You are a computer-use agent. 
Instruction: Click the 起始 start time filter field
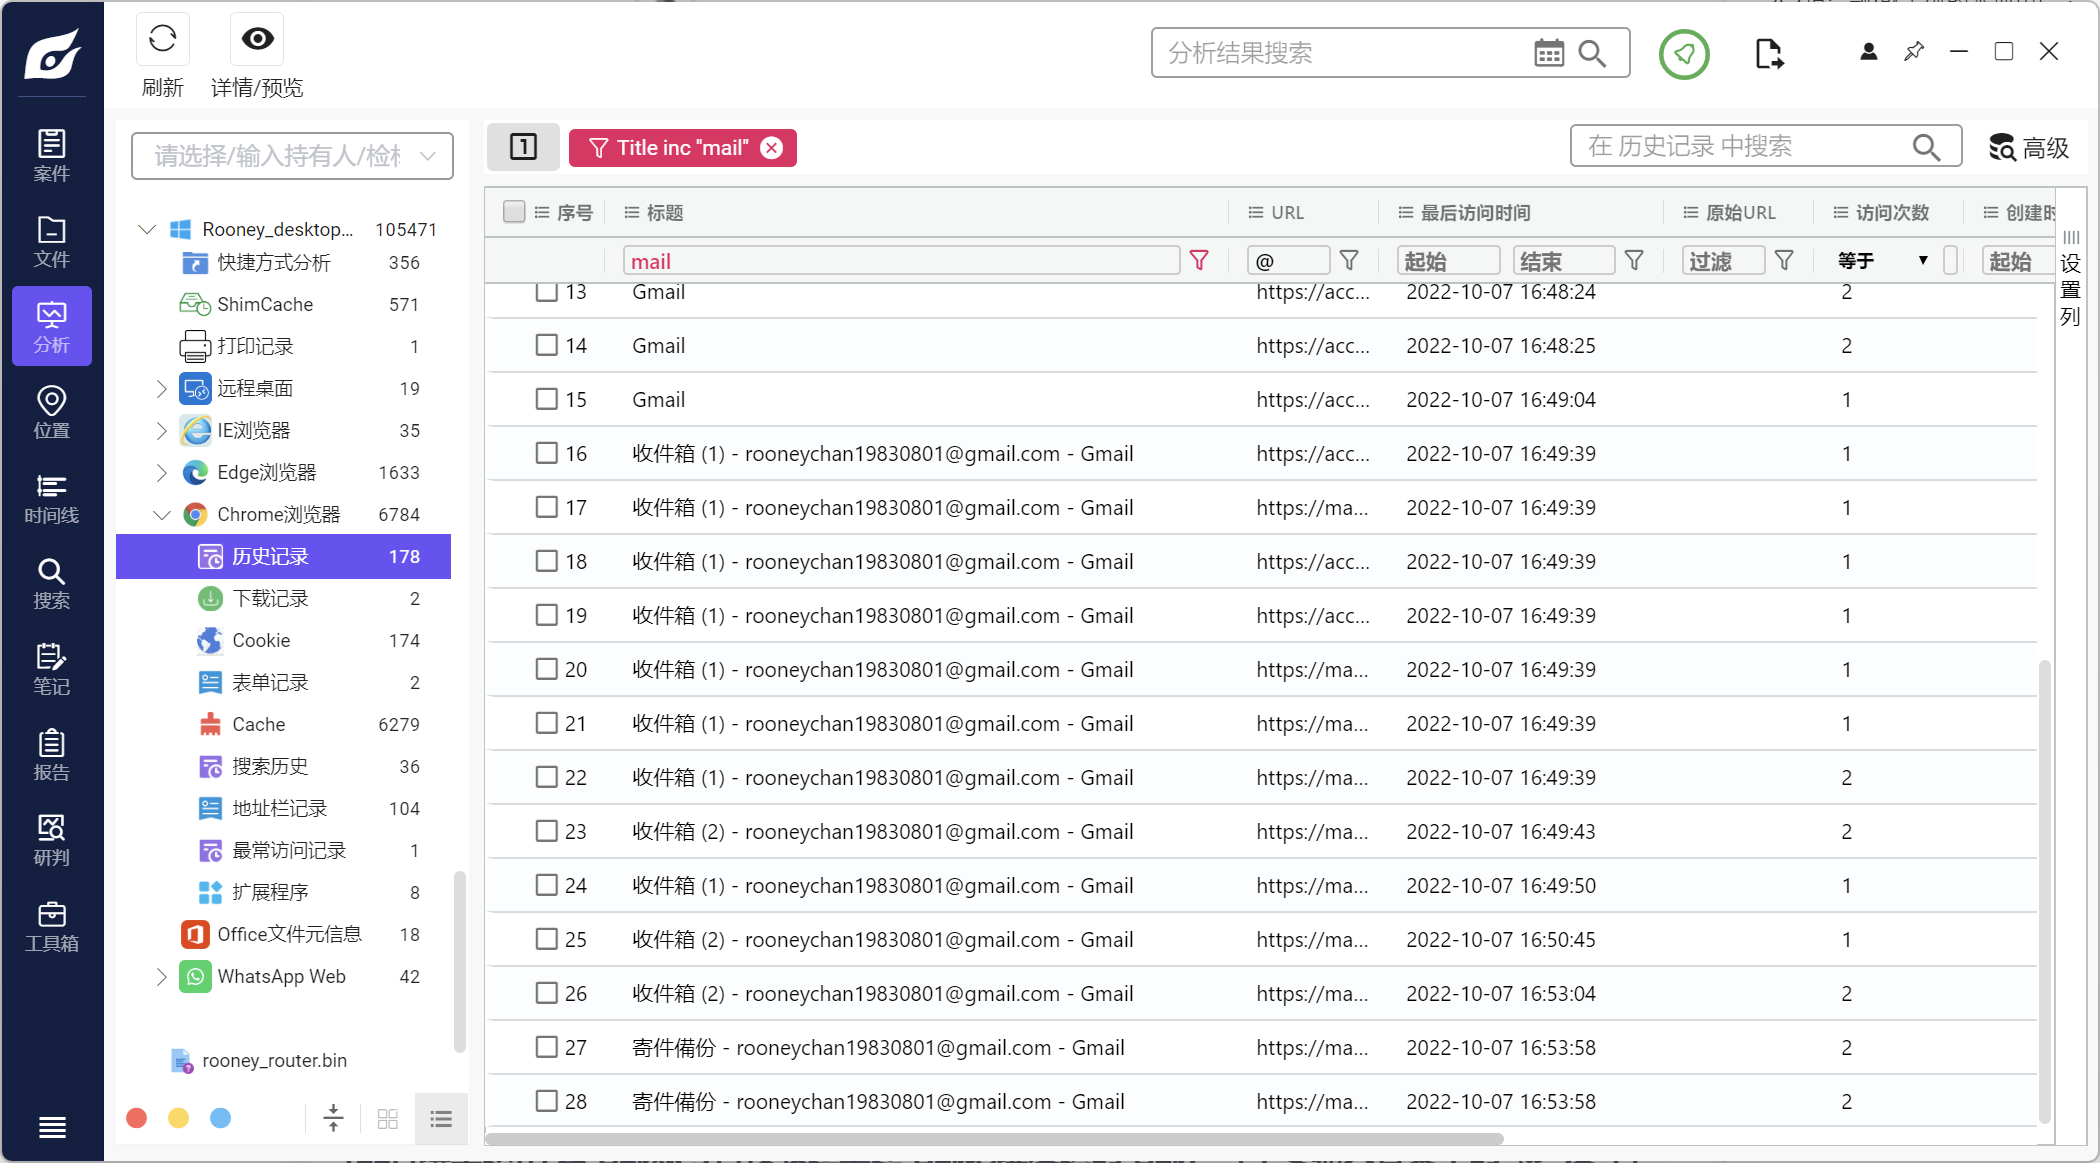click(1448, 261)
